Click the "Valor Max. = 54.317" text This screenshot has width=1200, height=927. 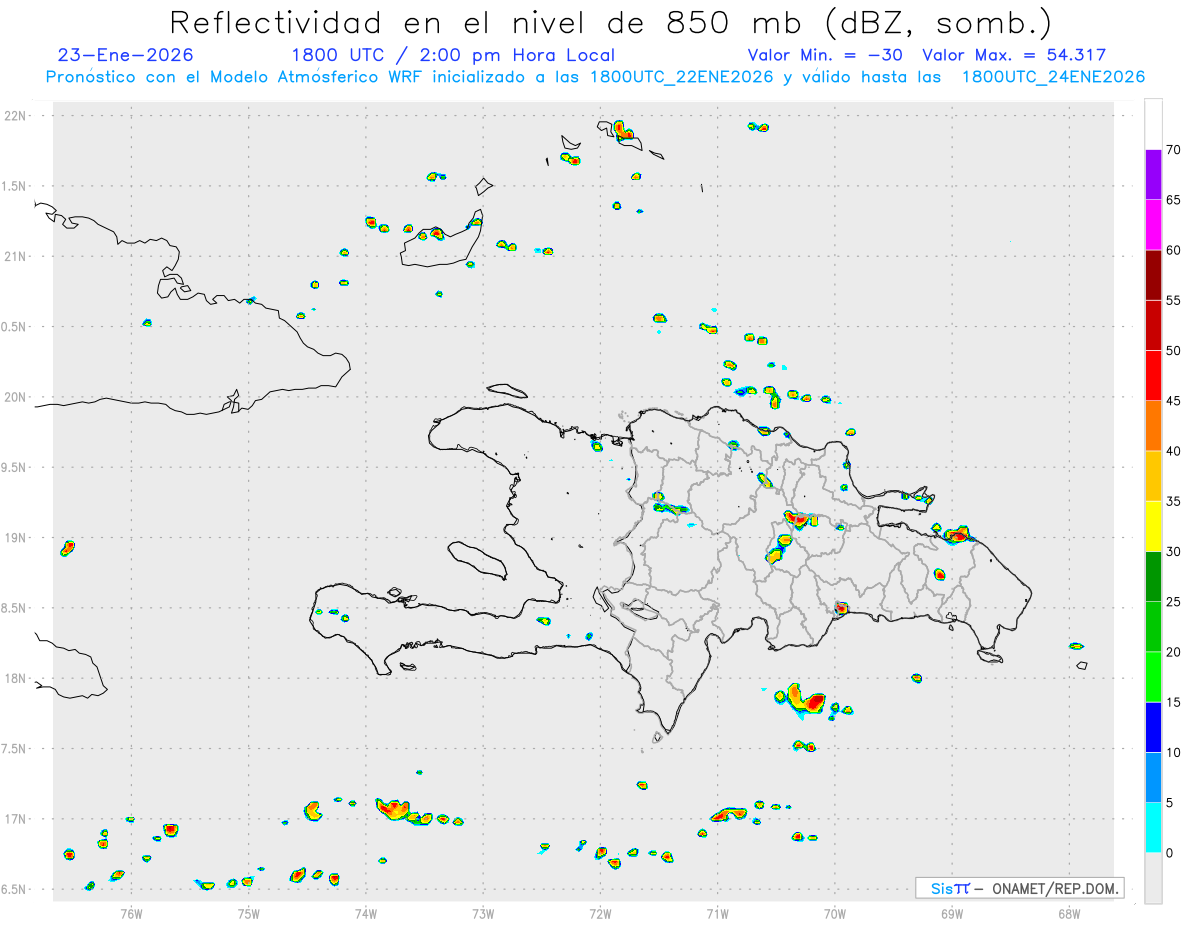point(1014,55)
